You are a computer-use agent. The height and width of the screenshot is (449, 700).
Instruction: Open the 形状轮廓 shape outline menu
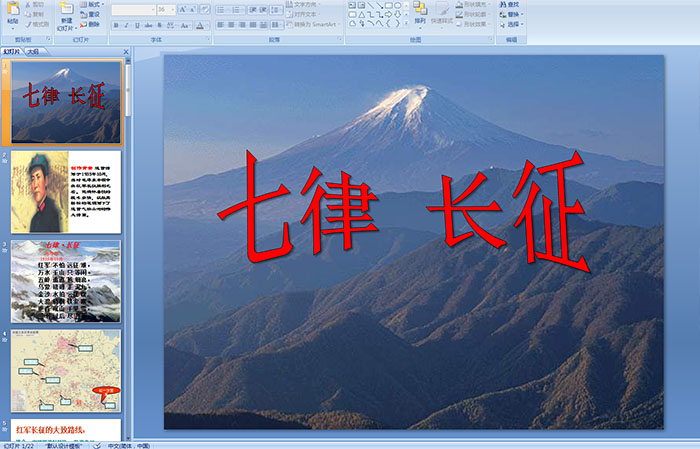[473, 14]
